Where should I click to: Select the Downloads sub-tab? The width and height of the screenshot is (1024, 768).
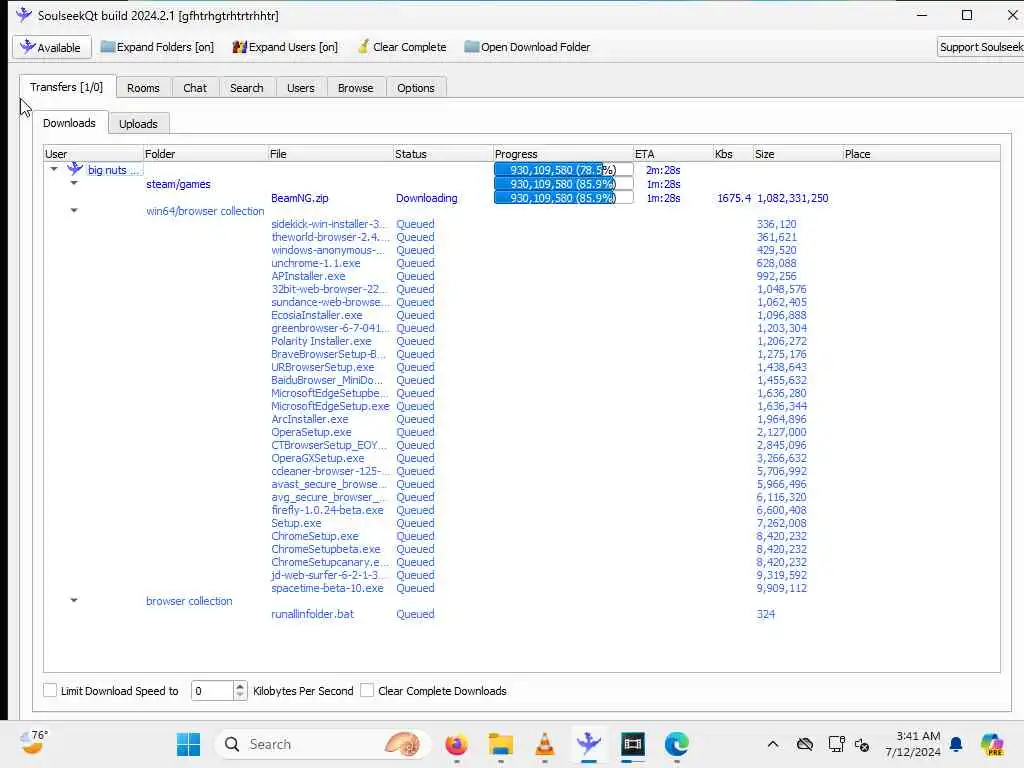[x=69, y=123]
